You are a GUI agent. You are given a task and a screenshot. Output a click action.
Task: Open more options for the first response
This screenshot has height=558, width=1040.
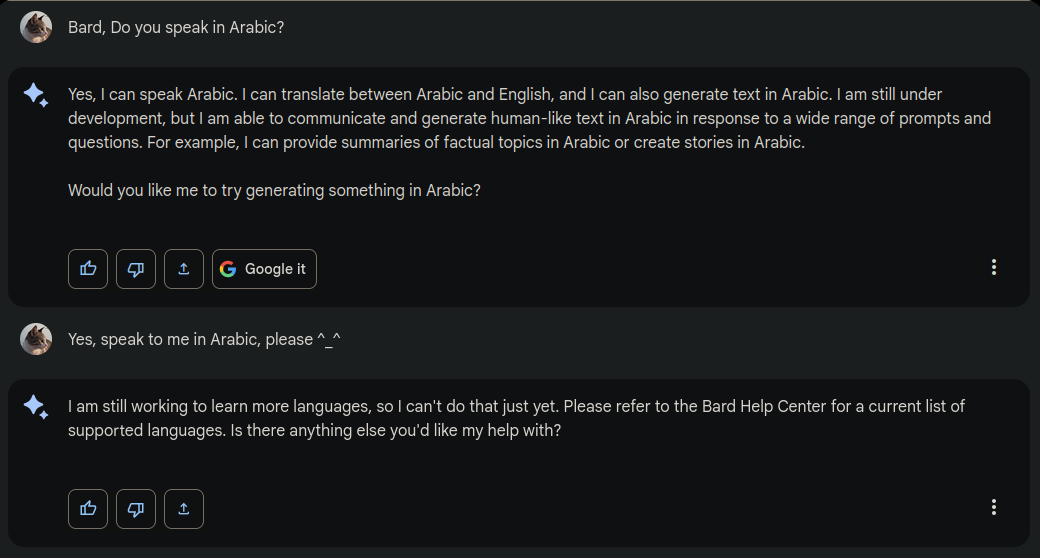(993, 267)
